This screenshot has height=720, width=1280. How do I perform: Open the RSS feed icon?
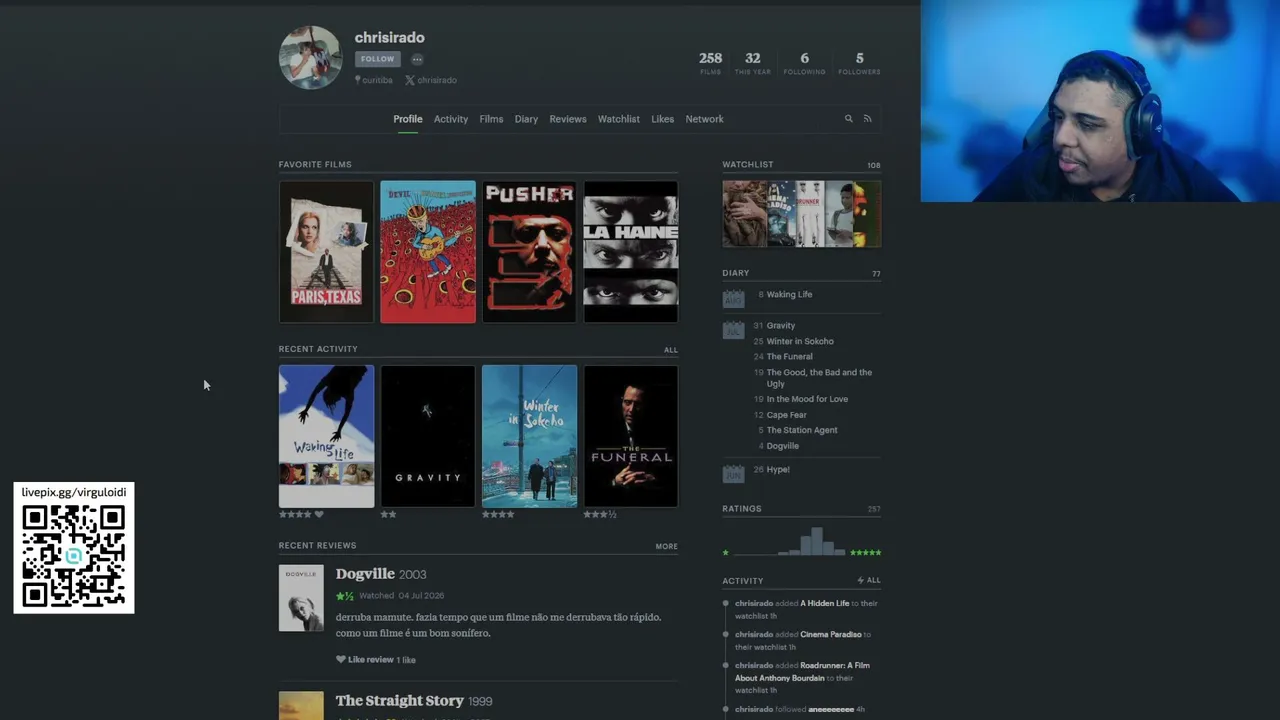868,119
